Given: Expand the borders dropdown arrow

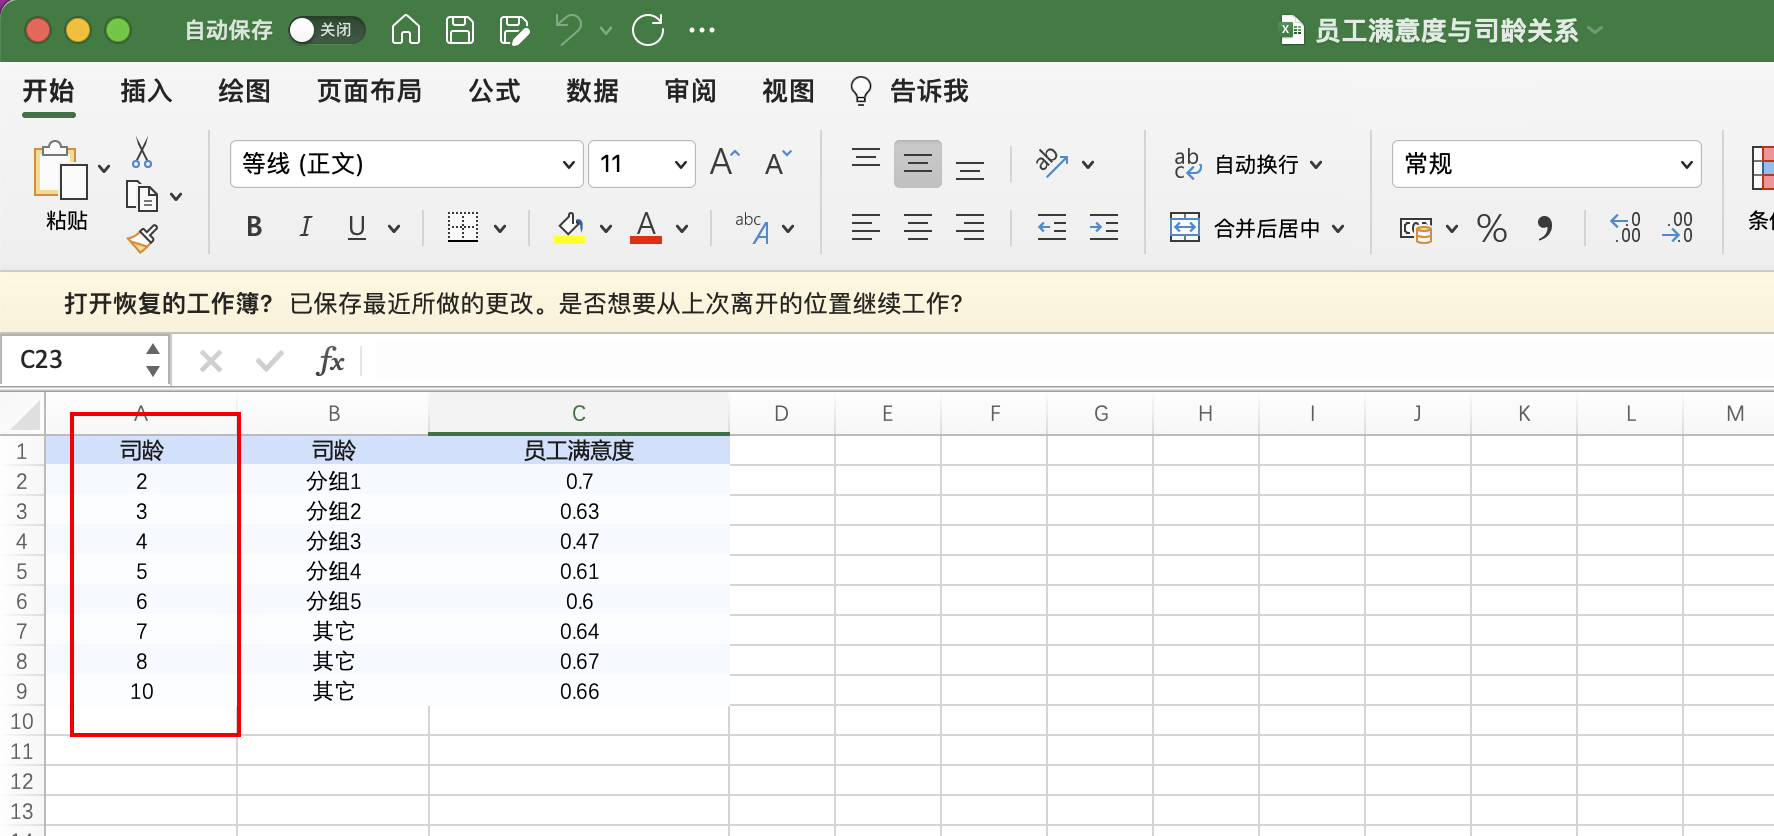Looking at the screenshot, I should point(500,229).
